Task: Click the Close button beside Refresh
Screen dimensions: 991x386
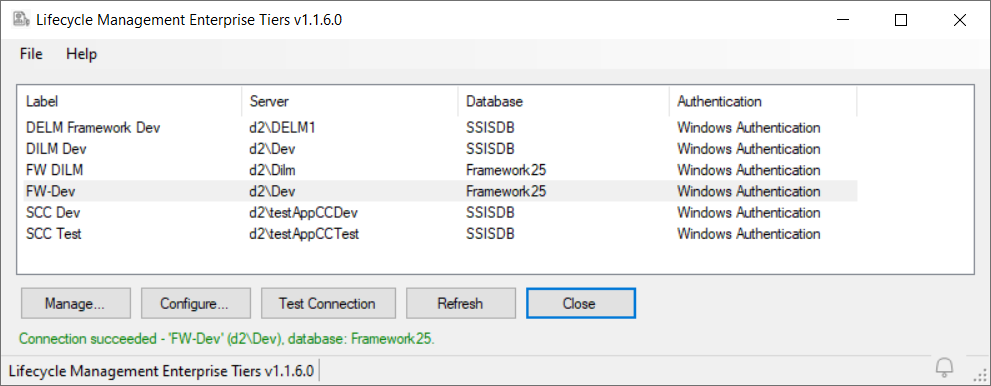Action: point(580,303)
